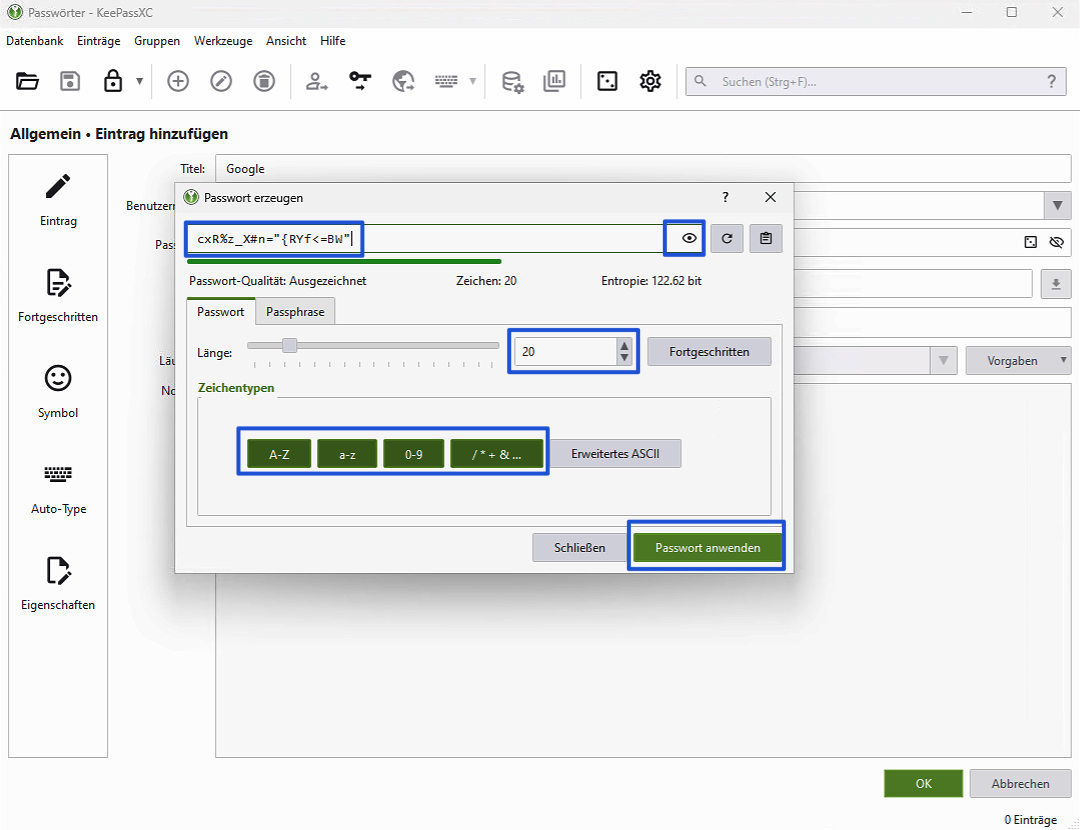Click the open database folder icon
Screen dimensions: 1080x830
coord(27,82)
